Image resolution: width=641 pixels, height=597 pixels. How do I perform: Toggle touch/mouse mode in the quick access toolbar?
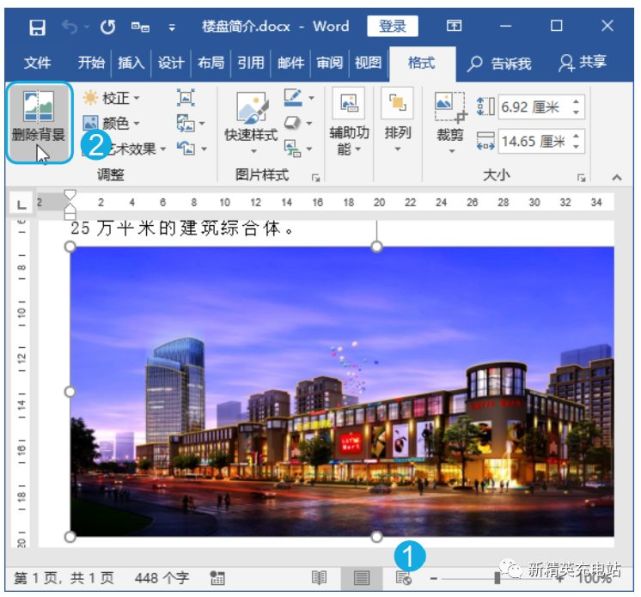[x=139, y=26]
